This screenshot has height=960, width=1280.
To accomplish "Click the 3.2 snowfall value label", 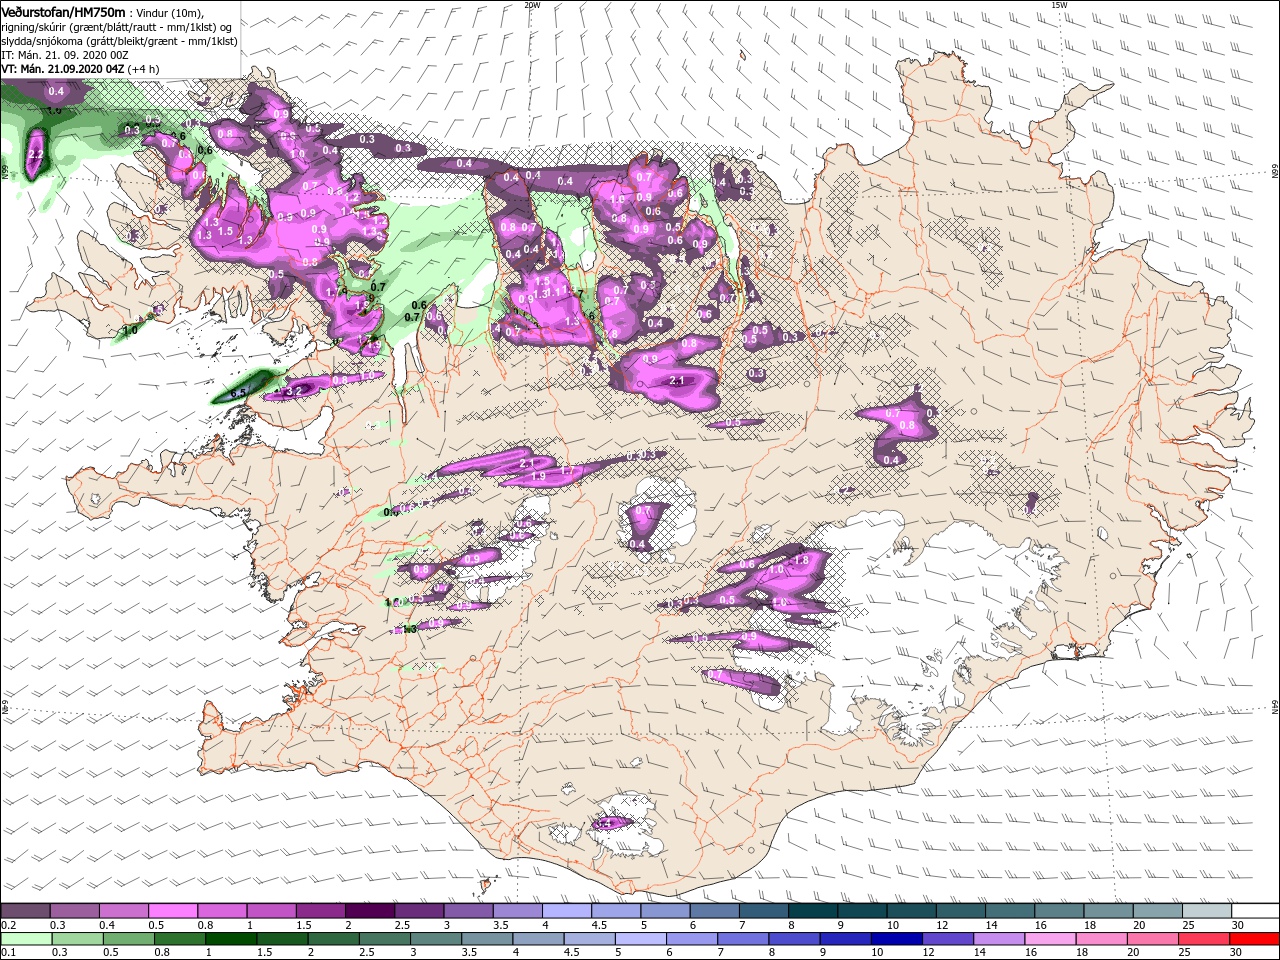I will click(x=295, y=391).
